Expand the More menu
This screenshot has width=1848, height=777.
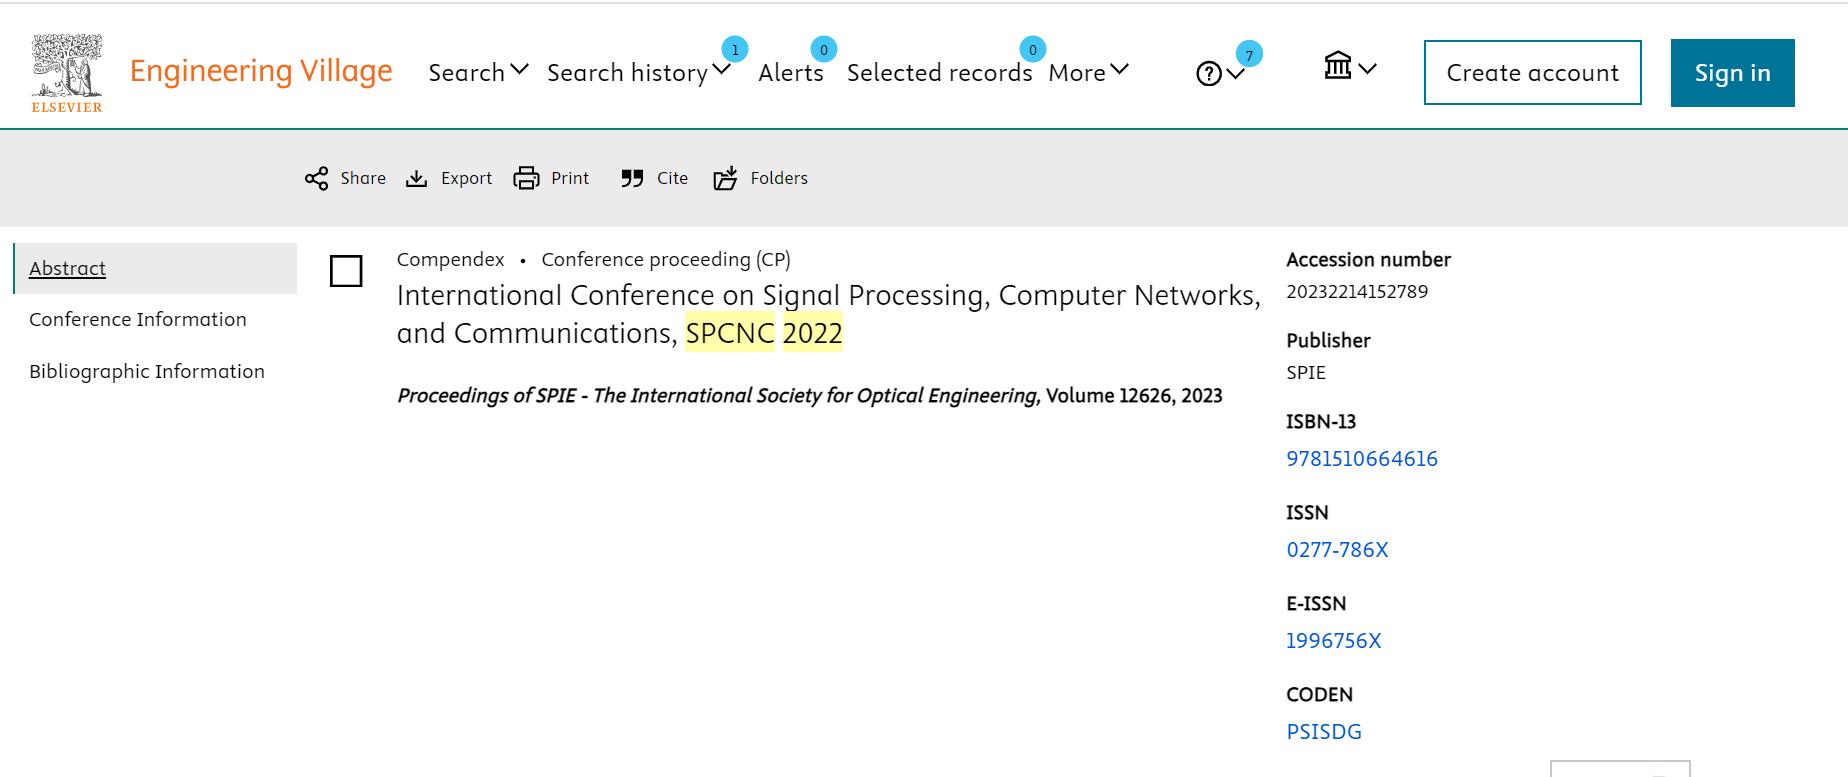click(x=1088, y=72)
